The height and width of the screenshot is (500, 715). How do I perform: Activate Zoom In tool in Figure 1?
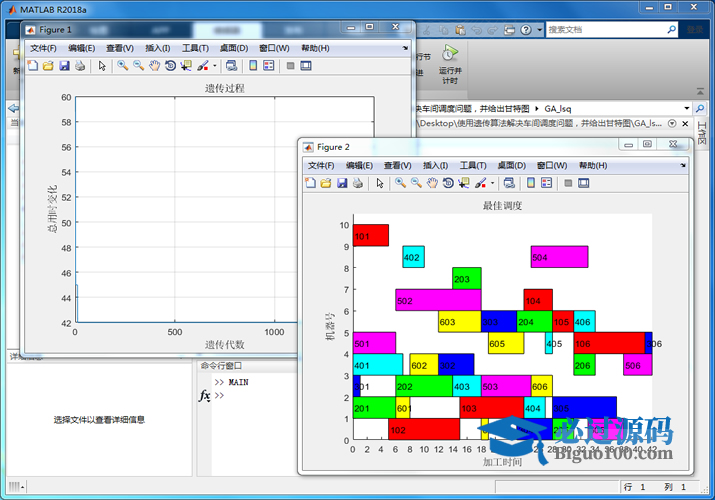pyautogui.click(x=122, y=66)
